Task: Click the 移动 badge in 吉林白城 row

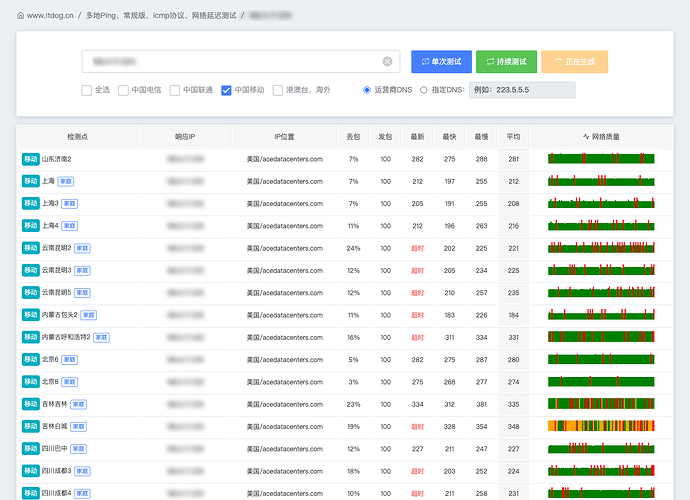Action: 30,426
